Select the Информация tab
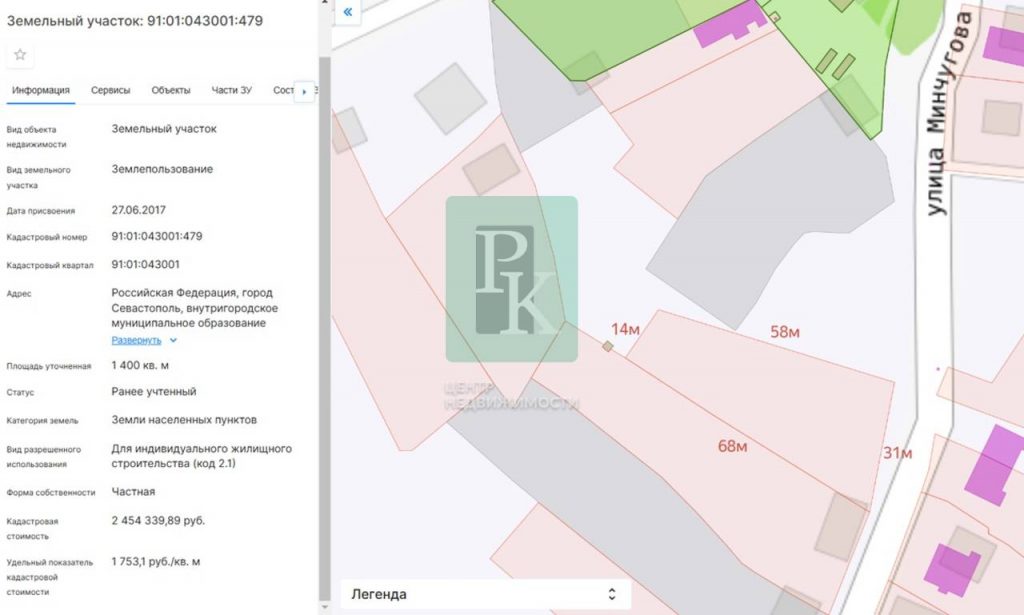Image resolution: width=1024 pixels, height=615 pixels. point(40,90)
